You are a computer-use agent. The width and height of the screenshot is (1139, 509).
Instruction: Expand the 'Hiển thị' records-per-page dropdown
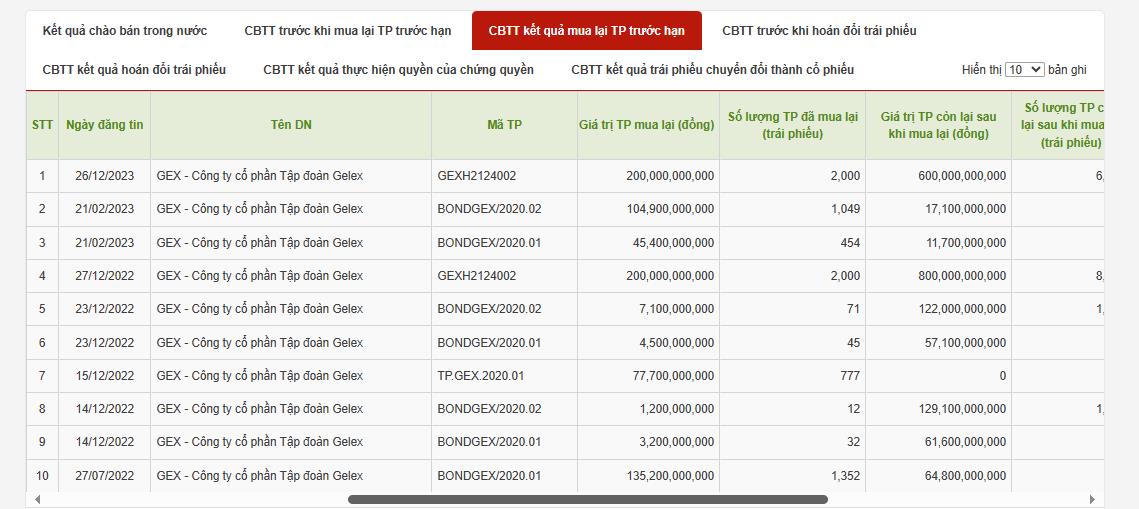pos(1024,70)
